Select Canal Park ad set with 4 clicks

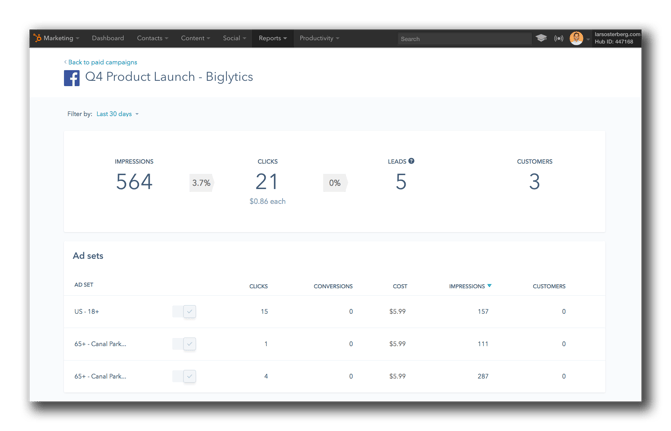coord(100,376)
